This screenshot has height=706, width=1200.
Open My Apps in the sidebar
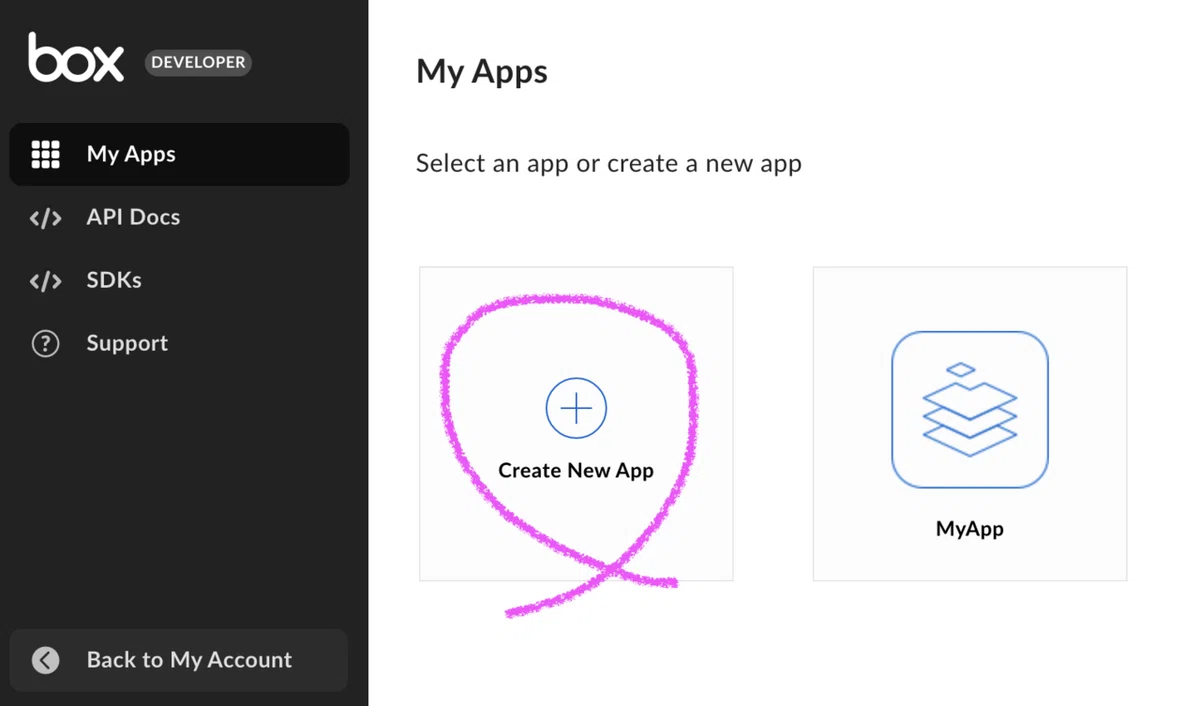180,154
